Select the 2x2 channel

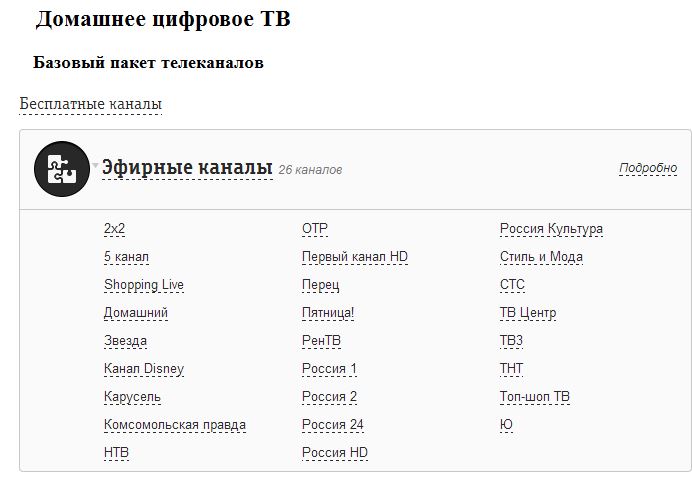(x=115, y=229)
